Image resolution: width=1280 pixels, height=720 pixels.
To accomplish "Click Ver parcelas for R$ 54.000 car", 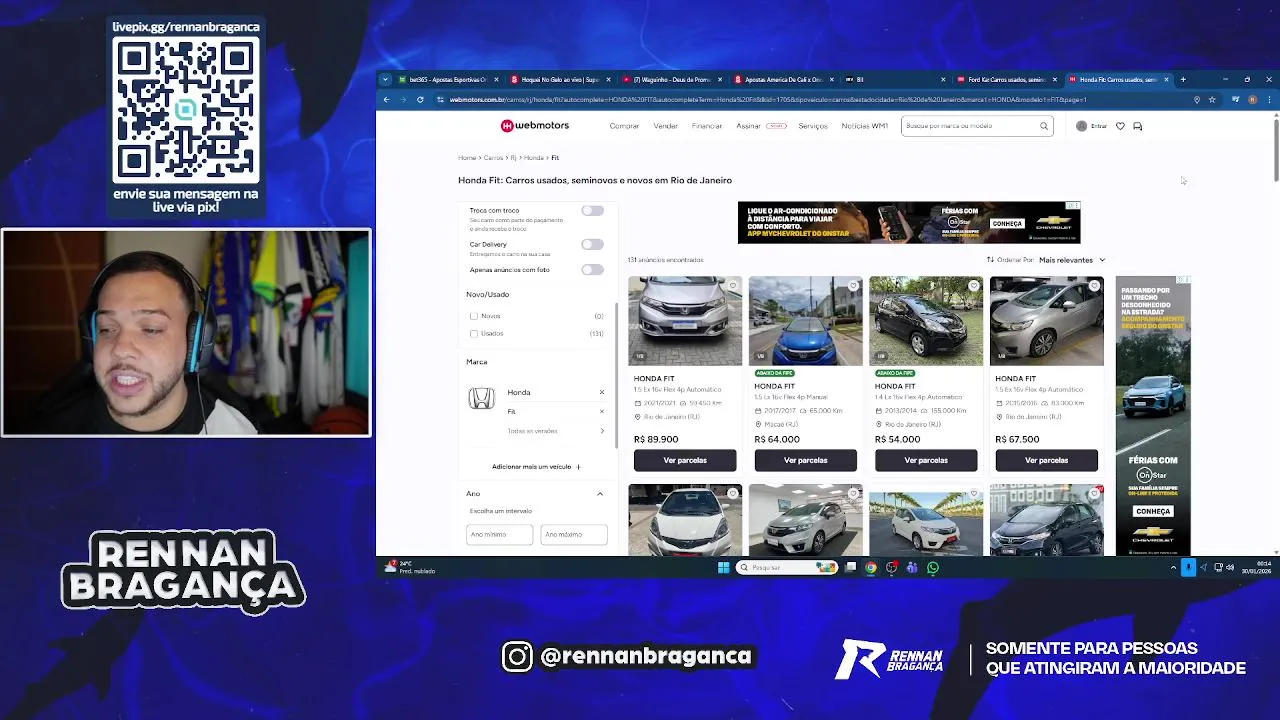I will pos(926,460).
